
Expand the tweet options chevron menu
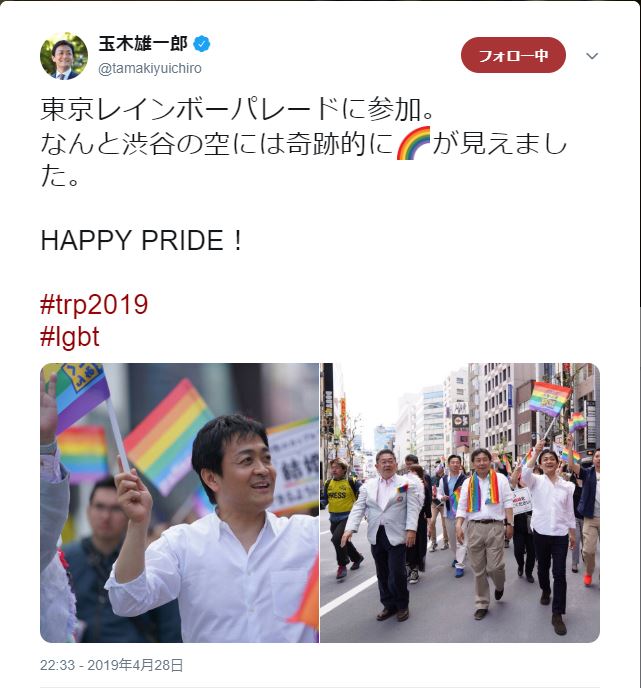tap(592, 56)
